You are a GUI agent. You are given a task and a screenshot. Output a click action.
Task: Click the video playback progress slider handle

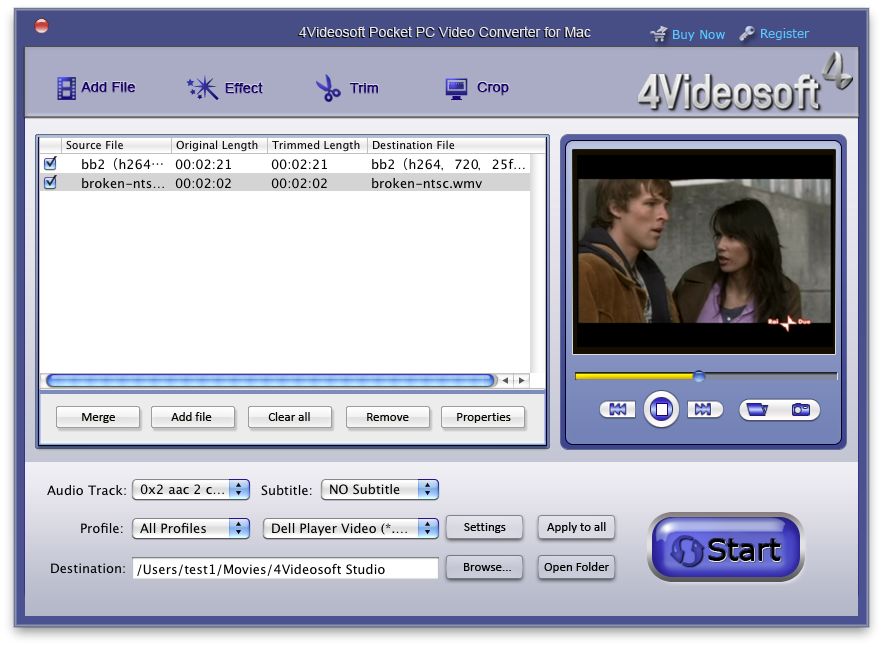pyautogui.click(x=698, y=376)
